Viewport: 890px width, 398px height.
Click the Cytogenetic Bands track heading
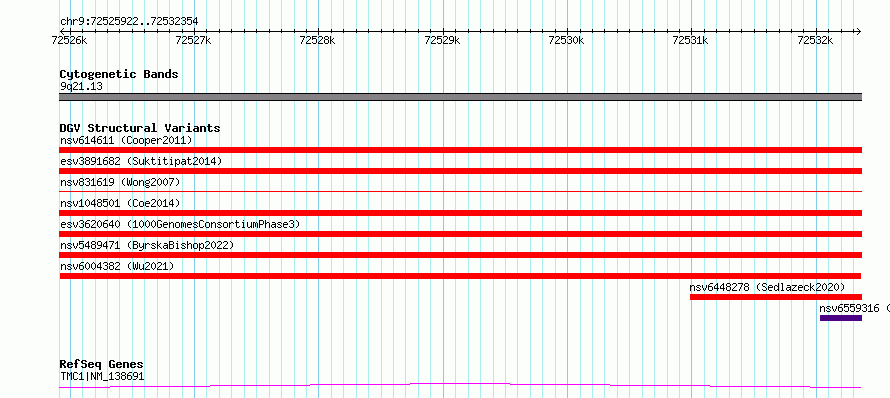[x=119, y=74]
